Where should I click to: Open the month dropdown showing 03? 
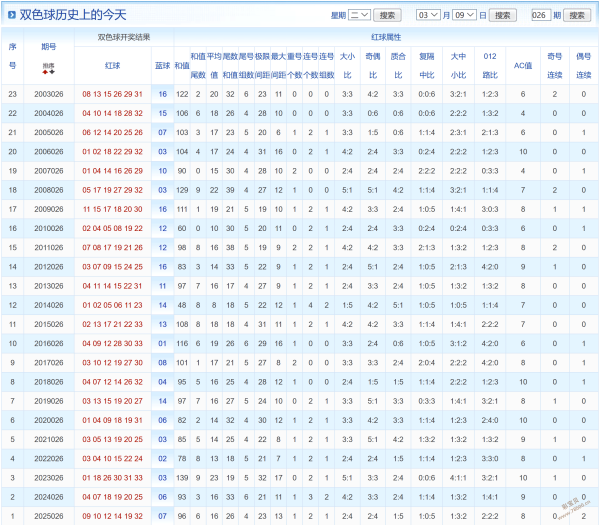click(x=427, y=15)
